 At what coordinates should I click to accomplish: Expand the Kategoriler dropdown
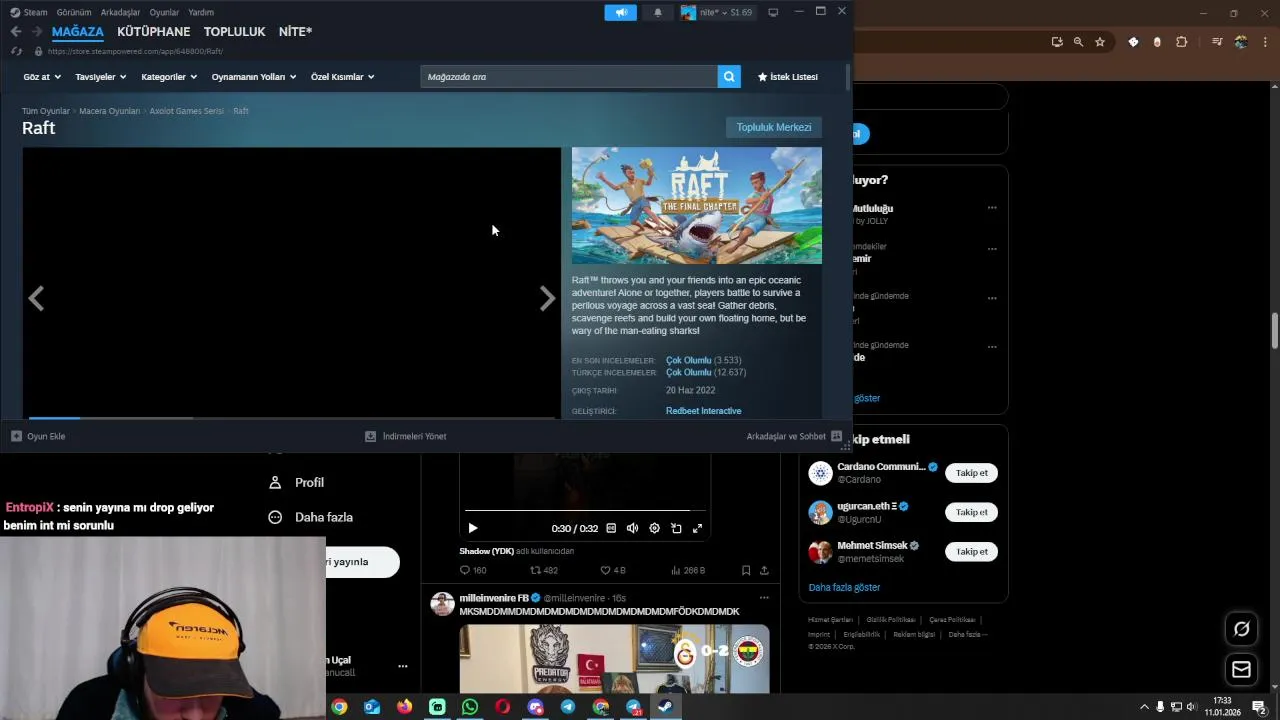169,77
